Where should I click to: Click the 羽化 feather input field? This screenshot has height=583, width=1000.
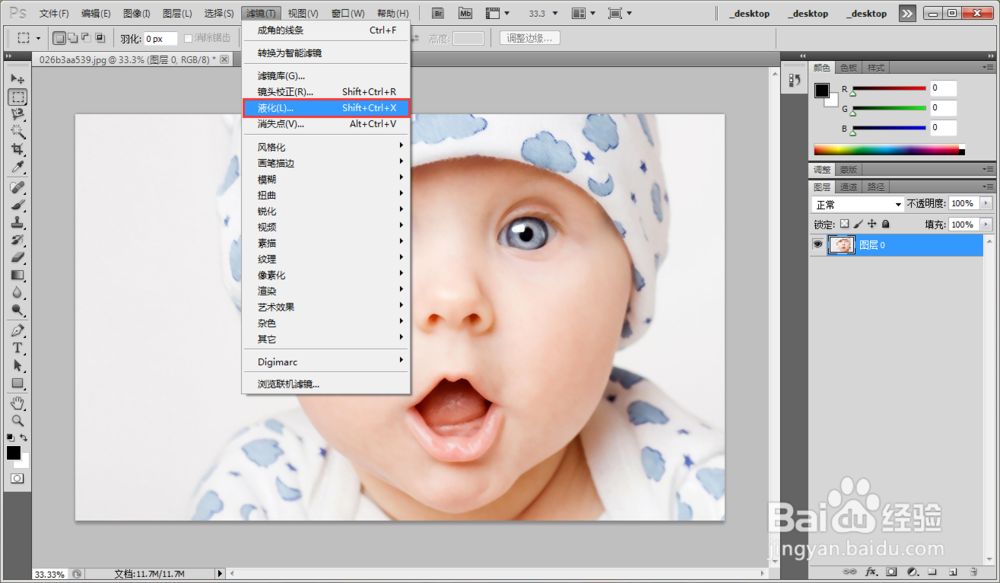coord(159,39)
